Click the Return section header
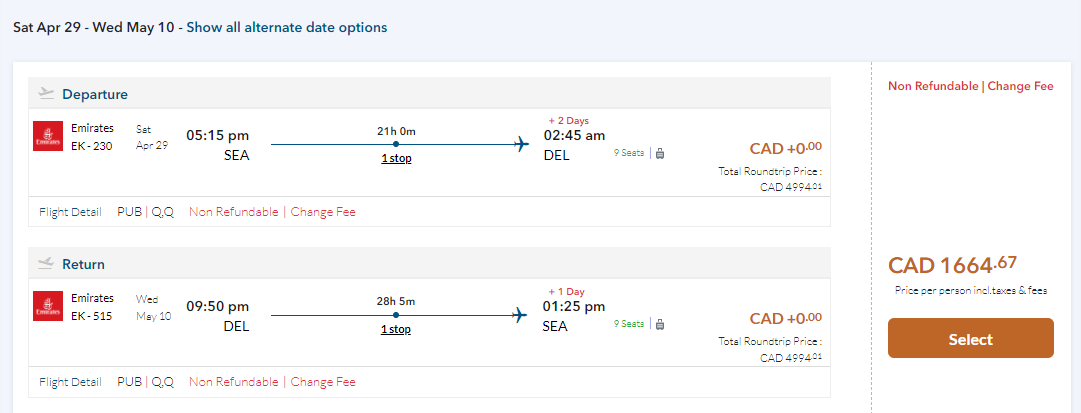Viewport: 1081px width, 413px height. pyautogui.click(x=83, y=264)
